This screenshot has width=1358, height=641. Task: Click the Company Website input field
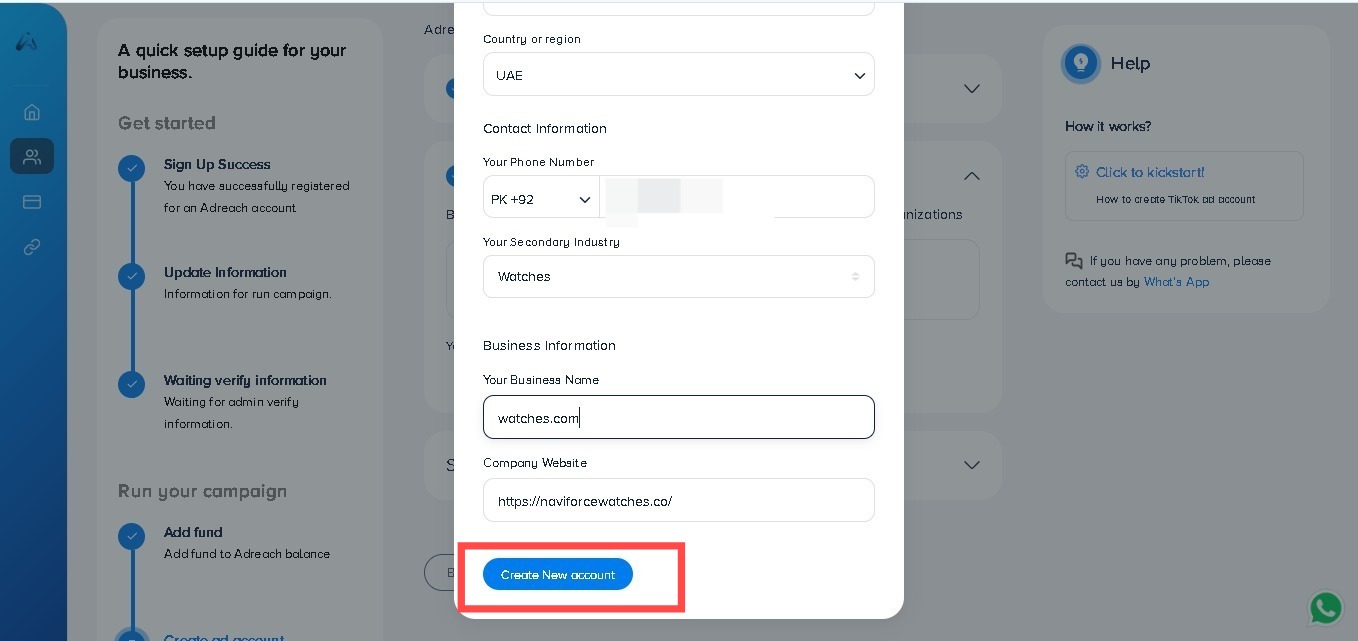(678, 501)
